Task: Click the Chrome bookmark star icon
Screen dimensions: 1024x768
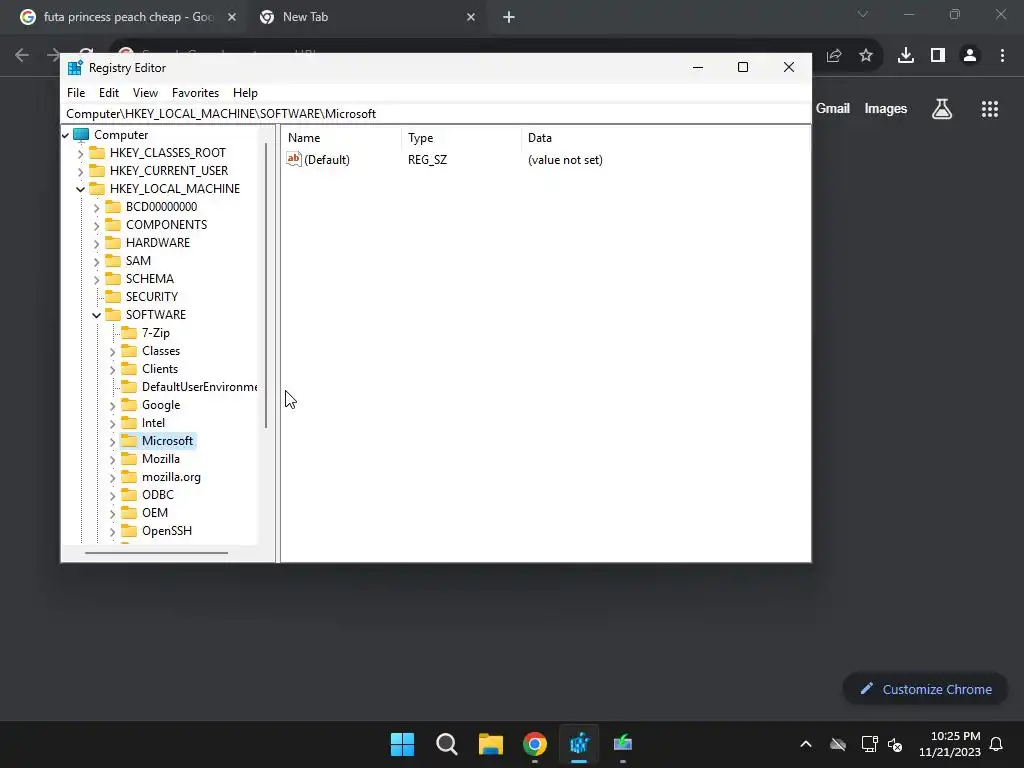Action: pyautogui.click(x=866, y=56)
